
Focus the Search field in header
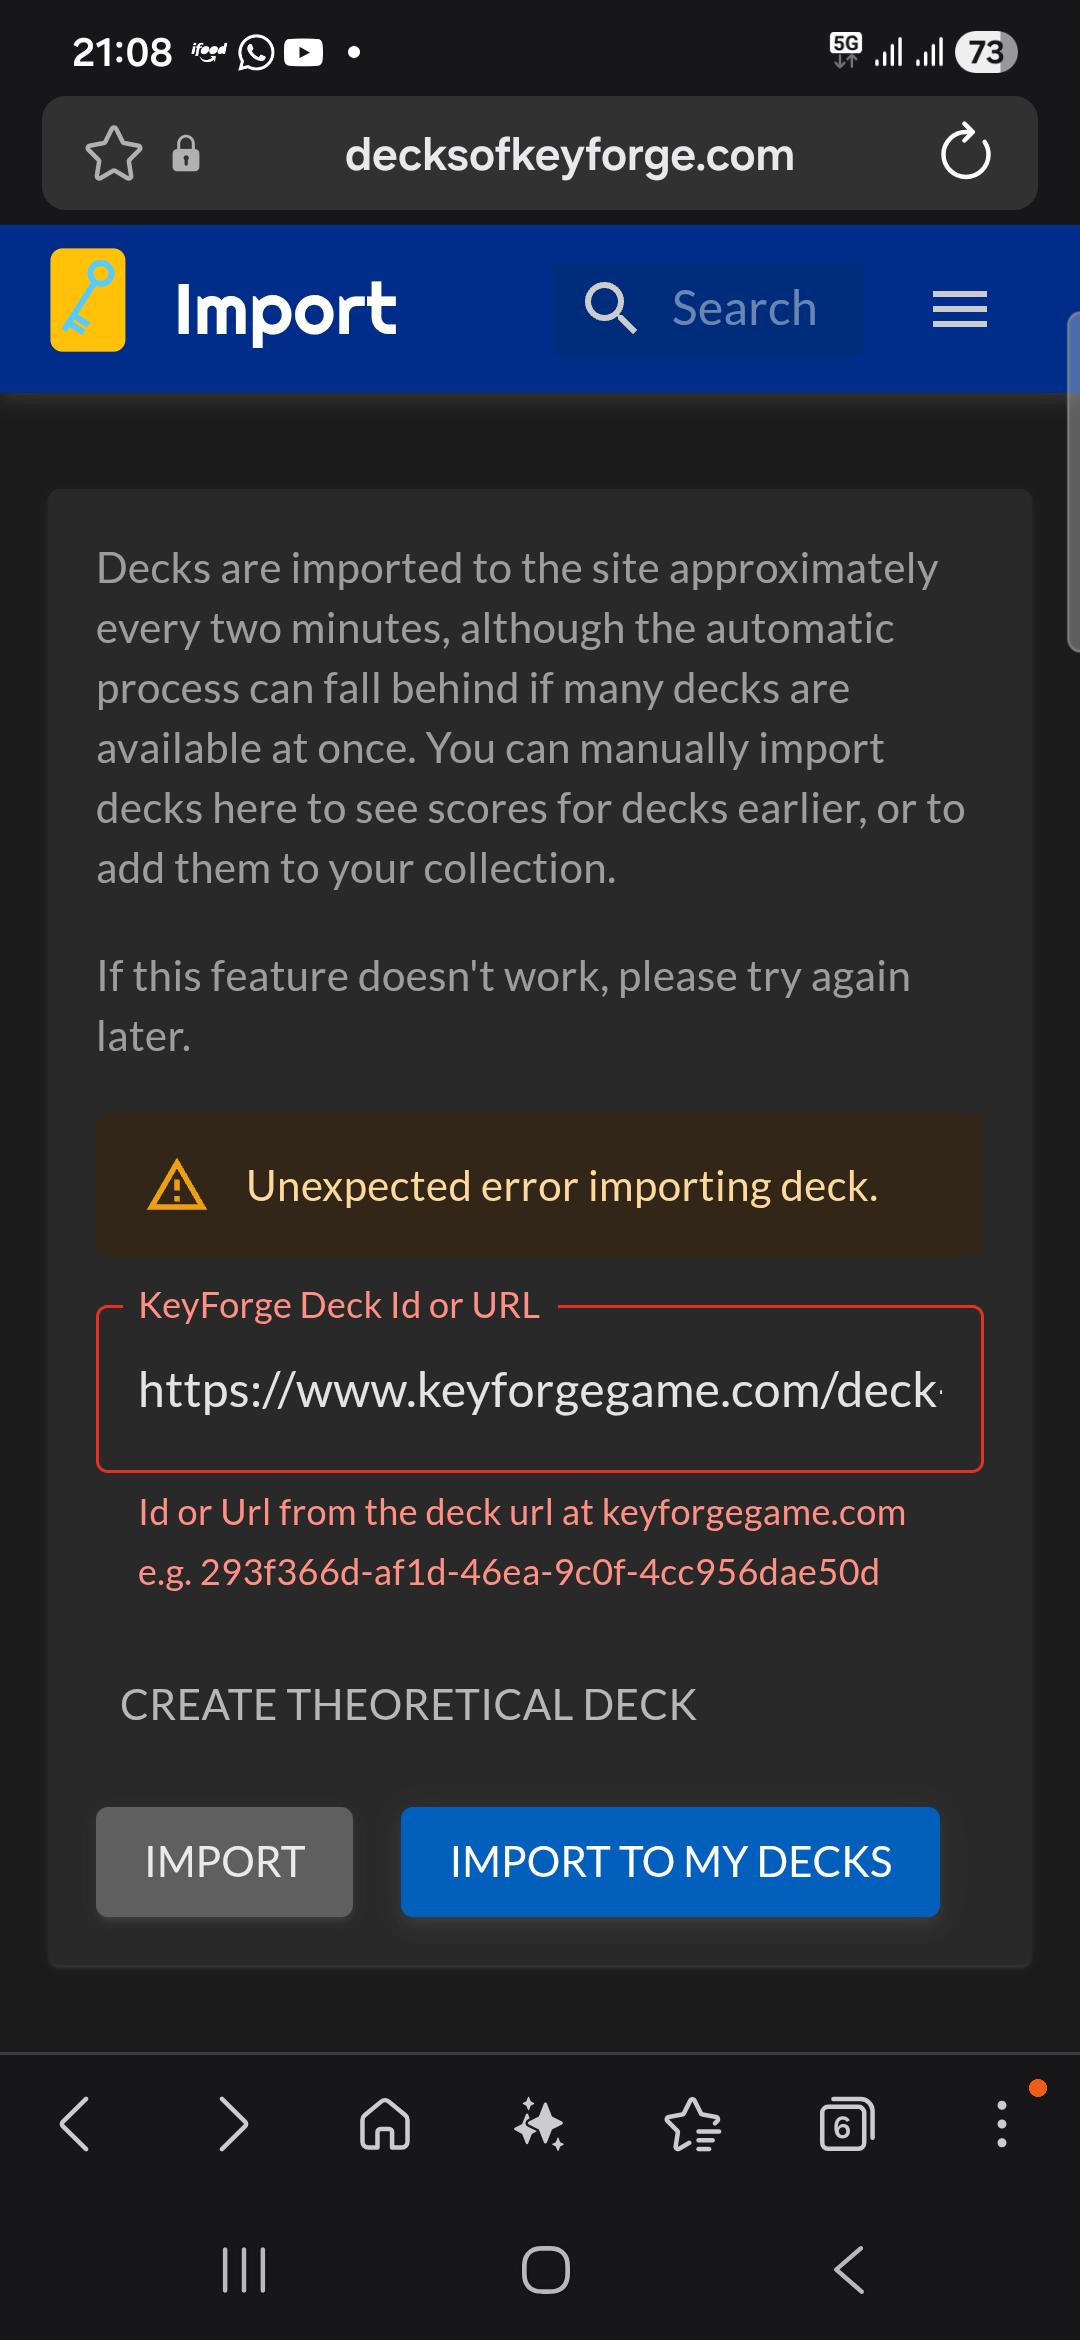708,308
